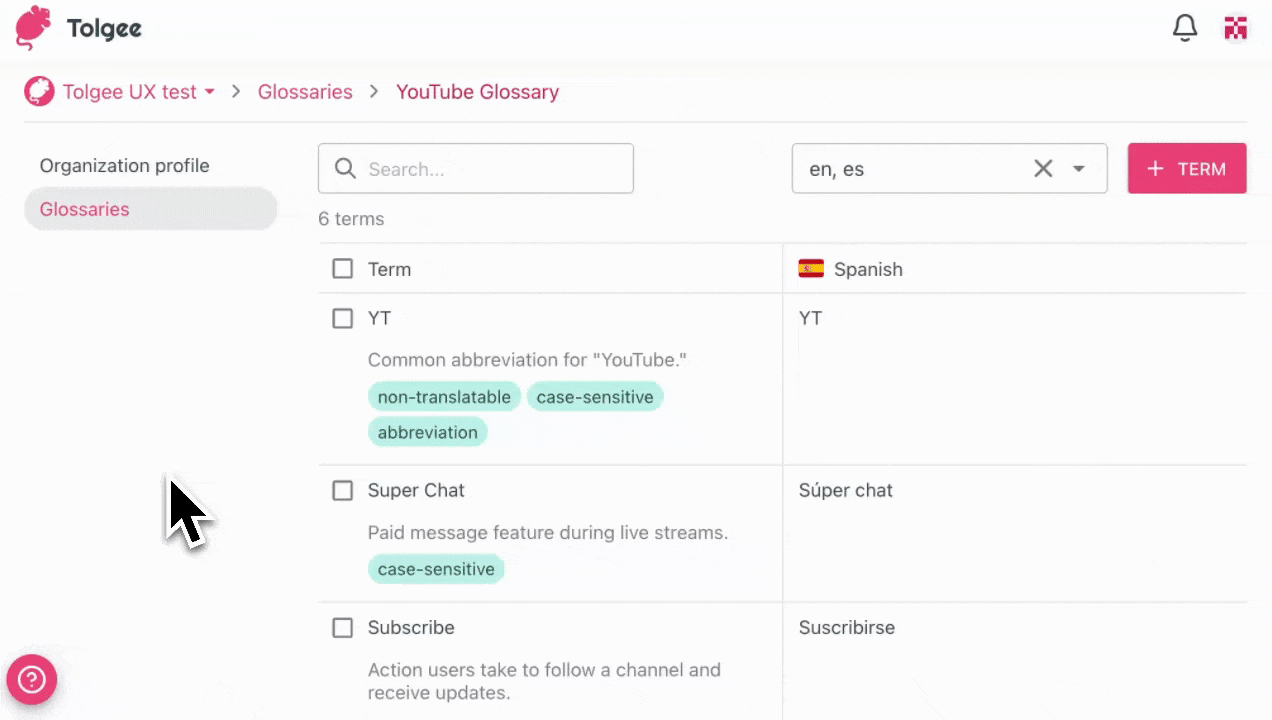This screenshot has width=1272, height=720.
Task: Click the non-translatable tag chip on YT
Action: click(444, 396)
